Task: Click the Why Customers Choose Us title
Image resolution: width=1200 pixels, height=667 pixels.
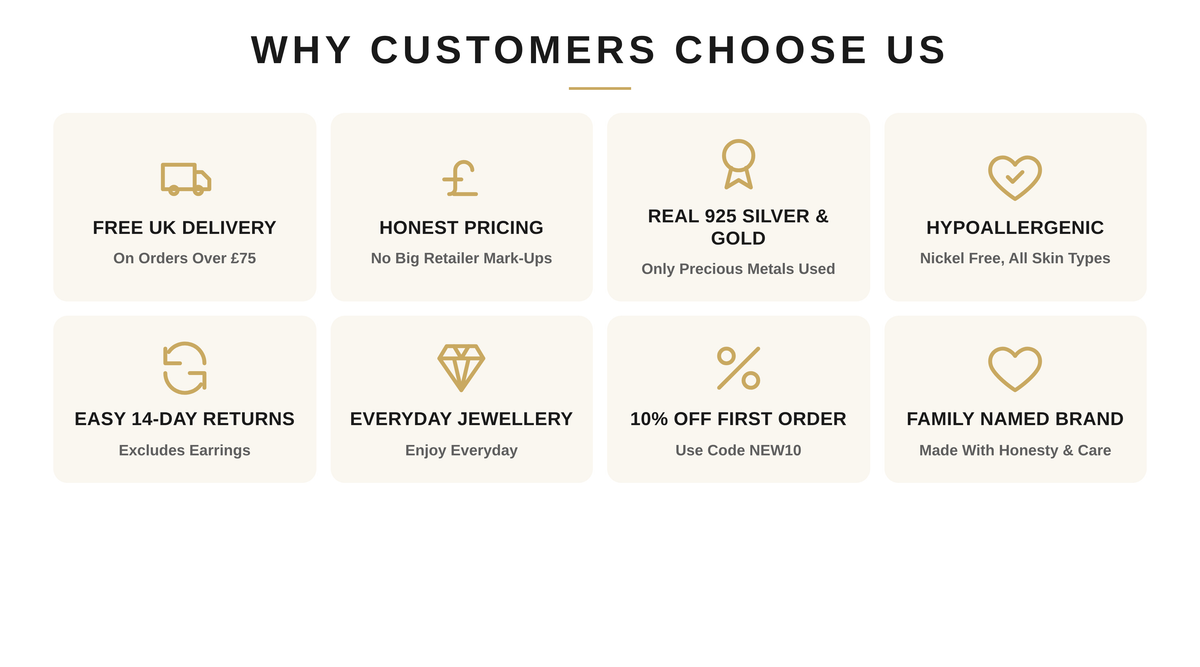Action: click(x=599, y=50)
